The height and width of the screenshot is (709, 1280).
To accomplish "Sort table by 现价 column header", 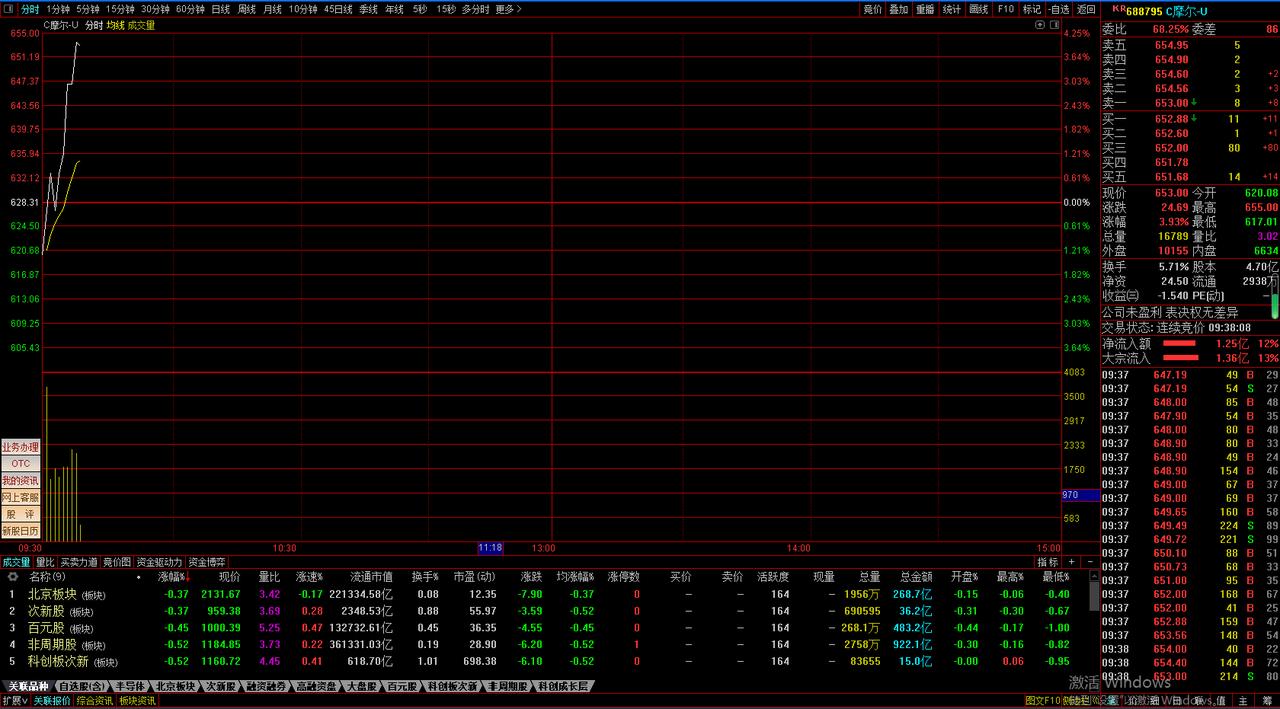I will 229,577.
